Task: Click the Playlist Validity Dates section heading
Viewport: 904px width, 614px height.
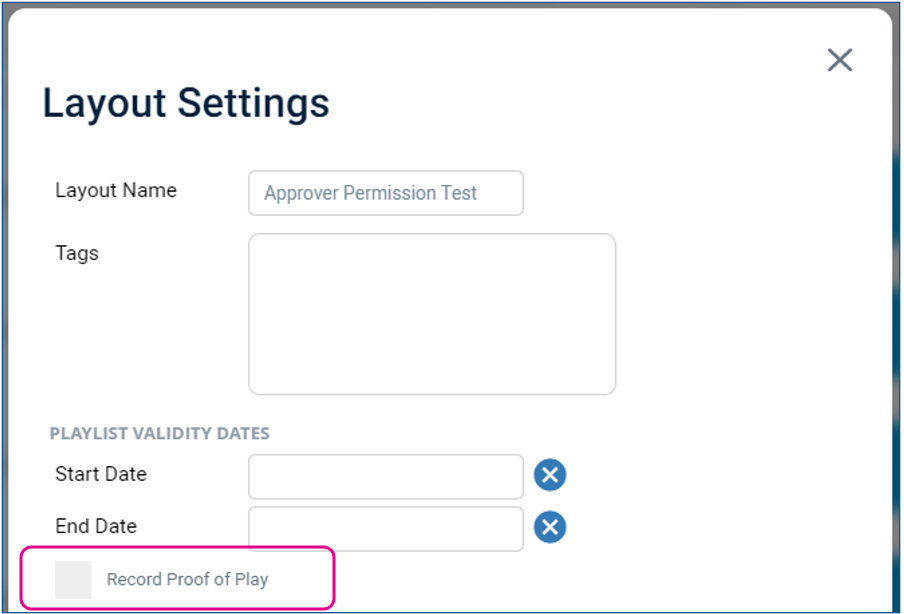Action: click(160, 433)
